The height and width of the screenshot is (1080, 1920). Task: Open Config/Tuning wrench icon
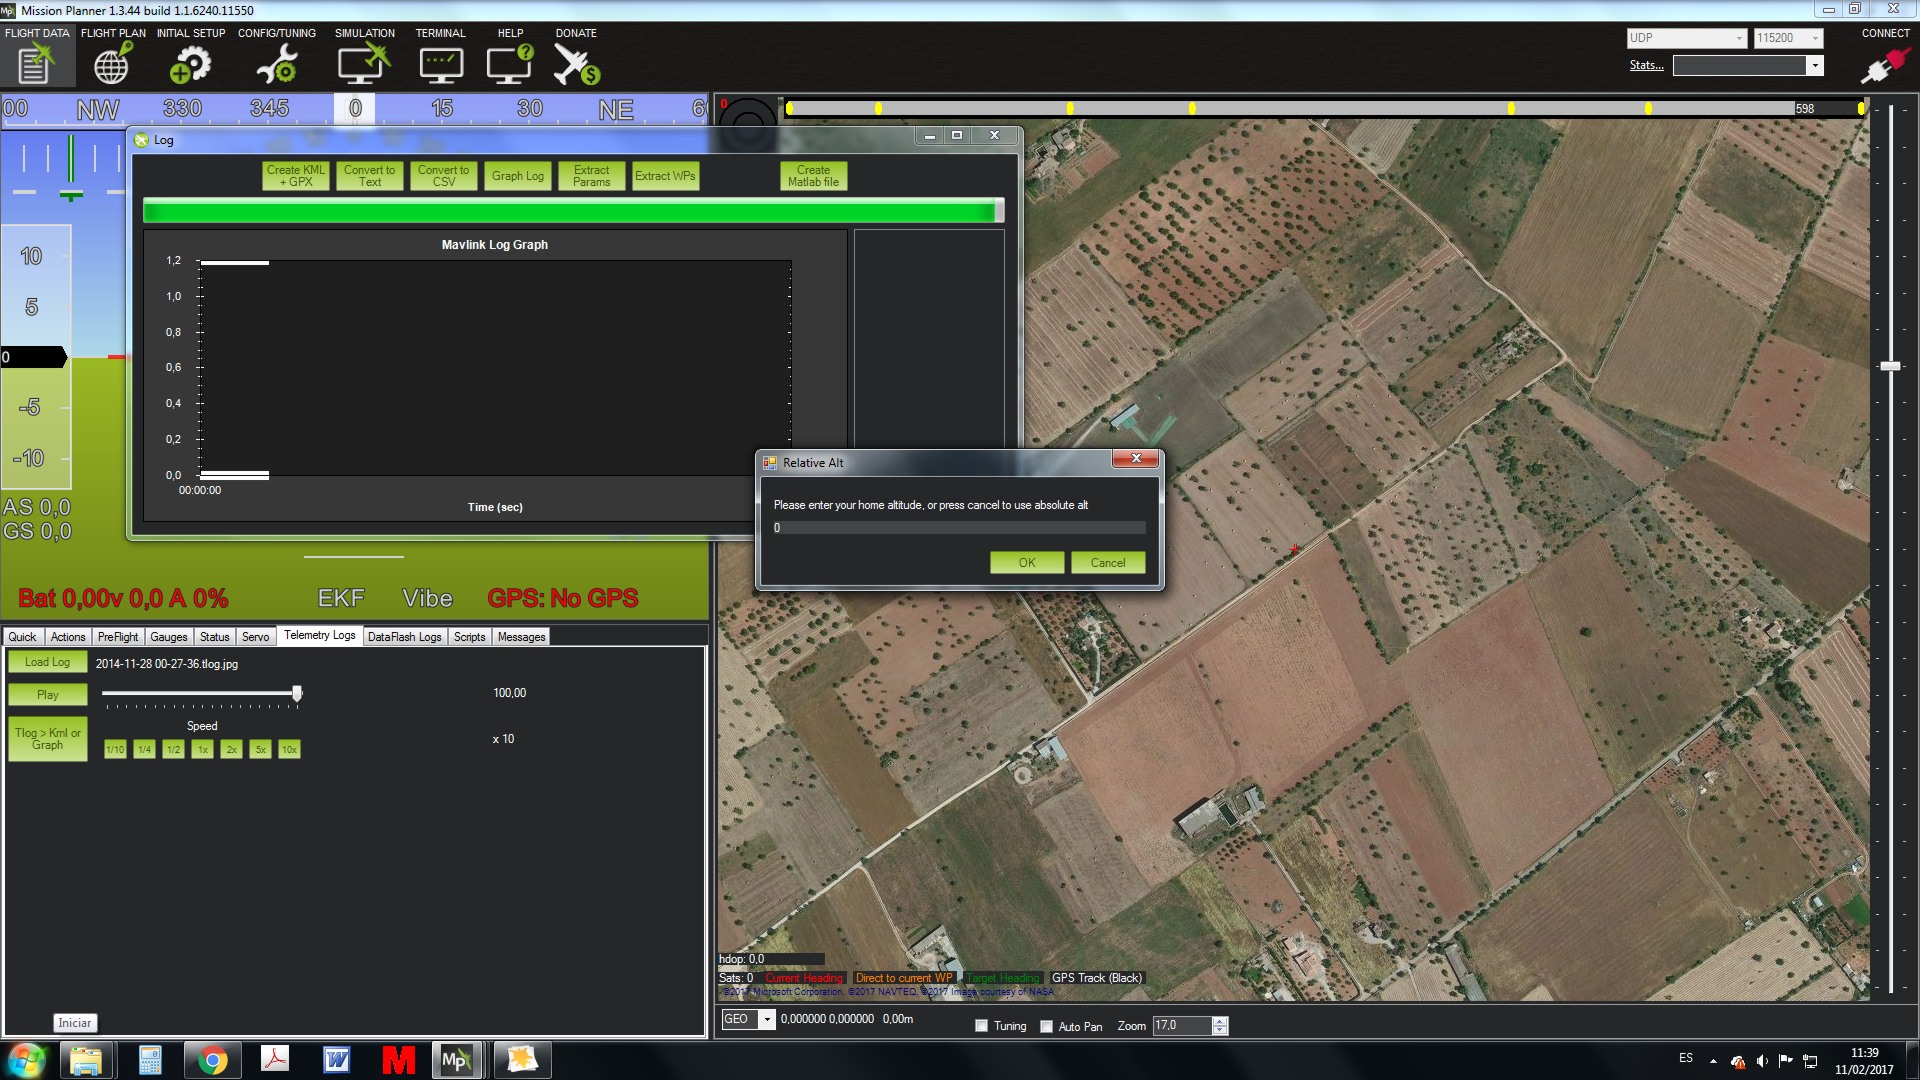276,65
